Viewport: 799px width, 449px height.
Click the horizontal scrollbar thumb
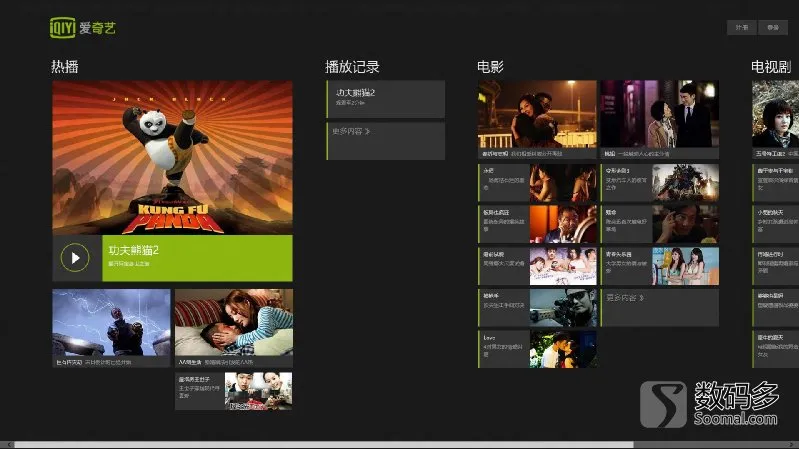324,445
